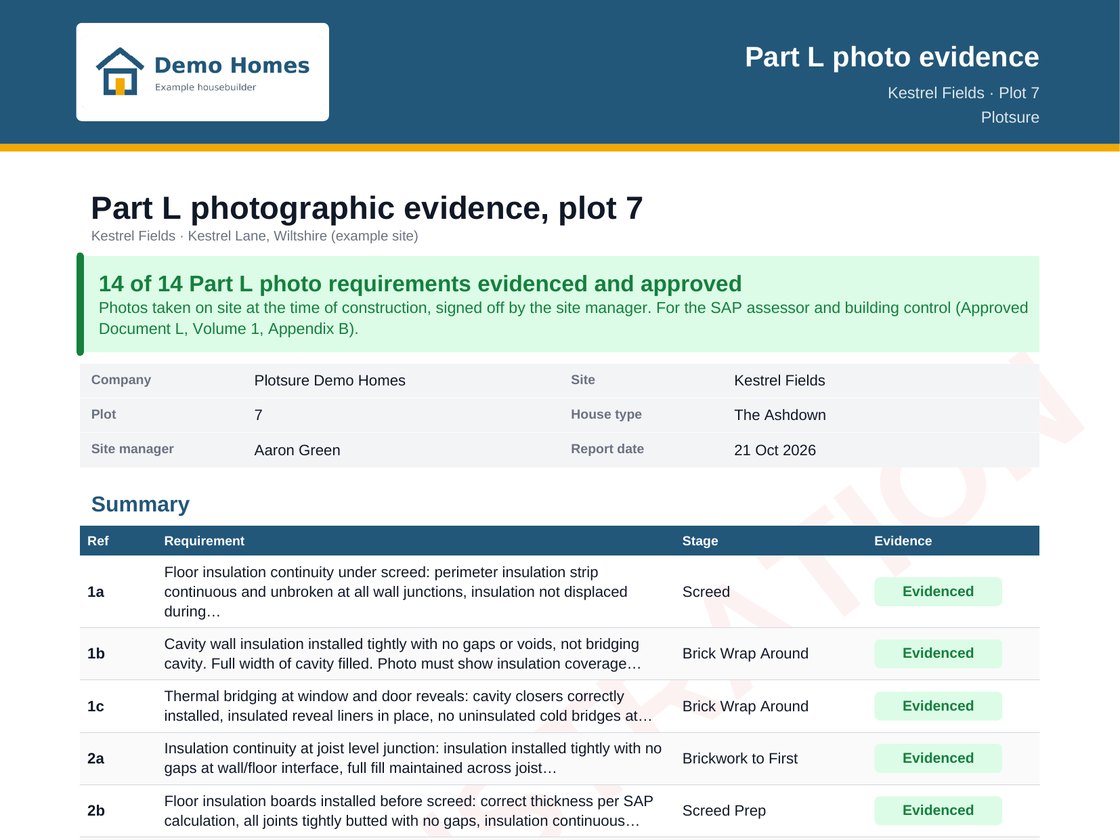
Task: Click 'Thermal bridging at window and door reveals' requirement
Action: [x=409, y=706]
